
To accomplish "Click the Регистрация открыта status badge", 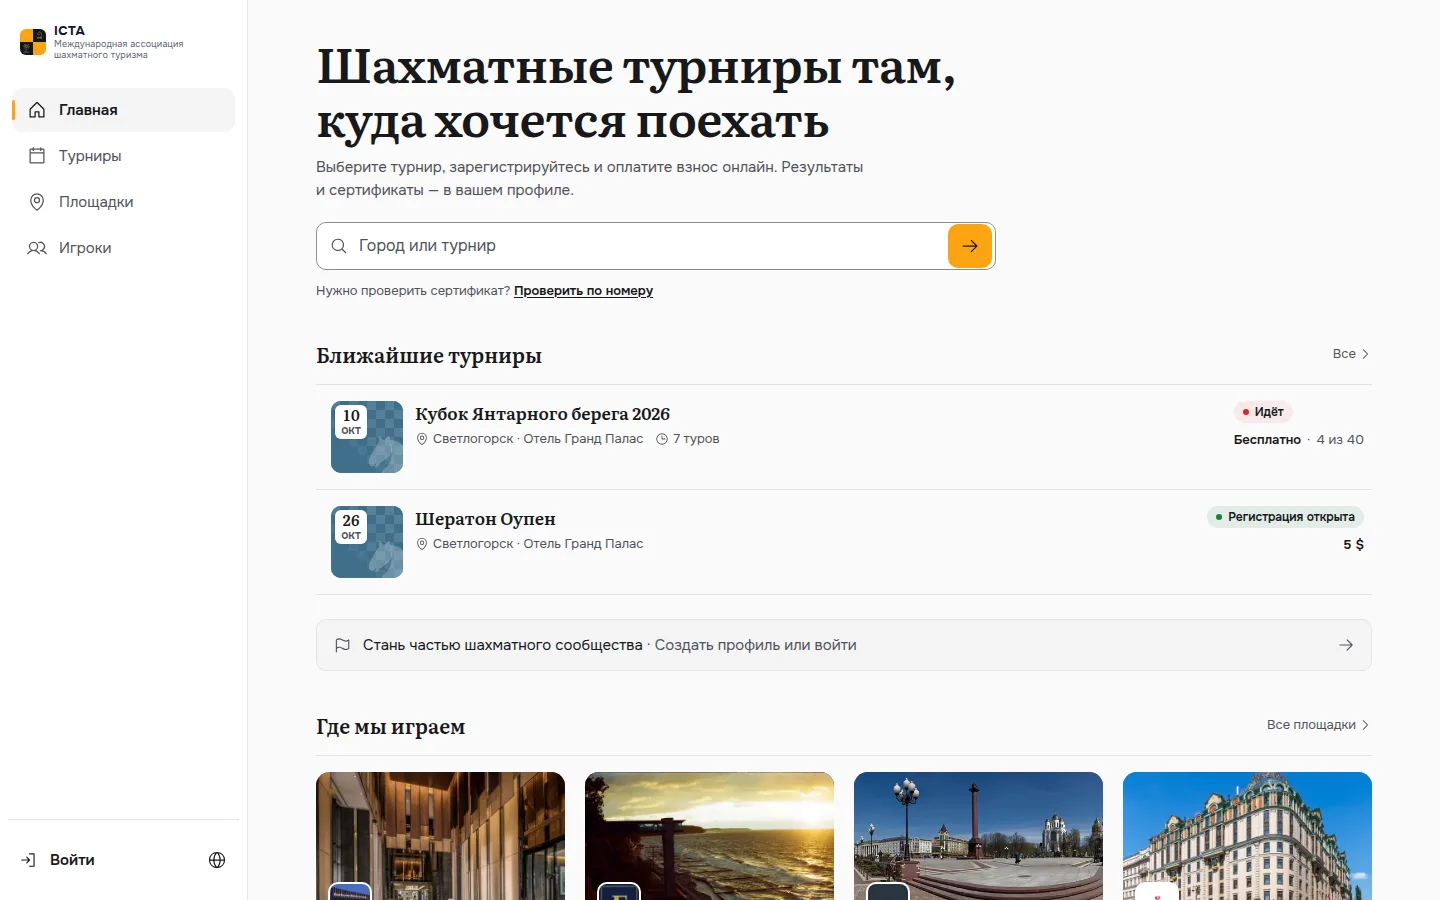I will [x=1285, y=517].
